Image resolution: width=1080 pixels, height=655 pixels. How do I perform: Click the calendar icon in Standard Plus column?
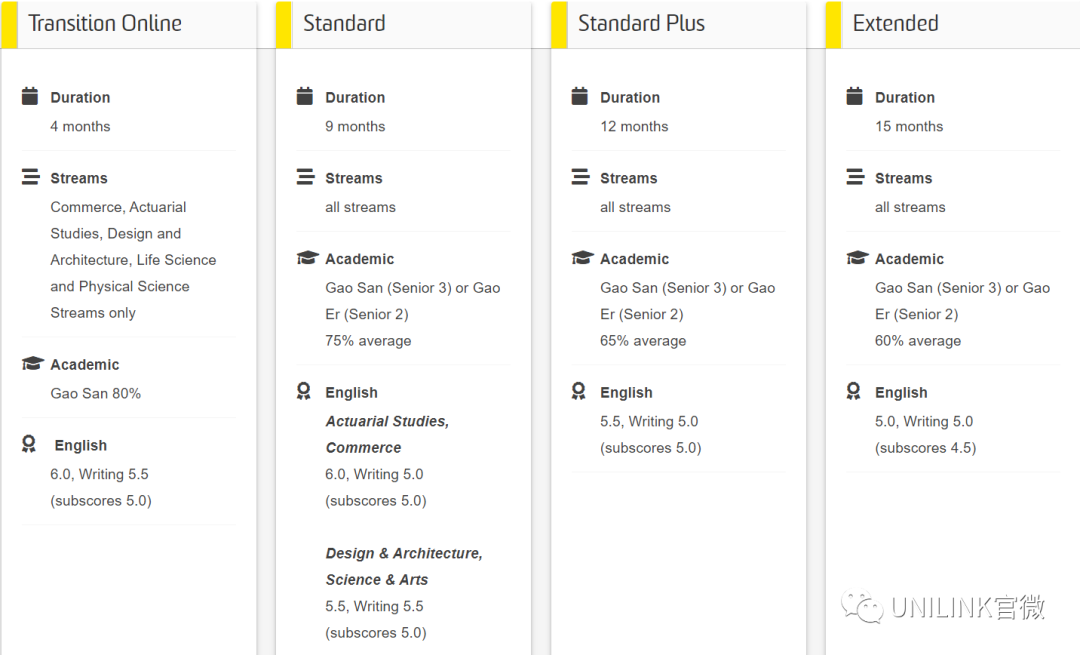click(x=579, y=96)
